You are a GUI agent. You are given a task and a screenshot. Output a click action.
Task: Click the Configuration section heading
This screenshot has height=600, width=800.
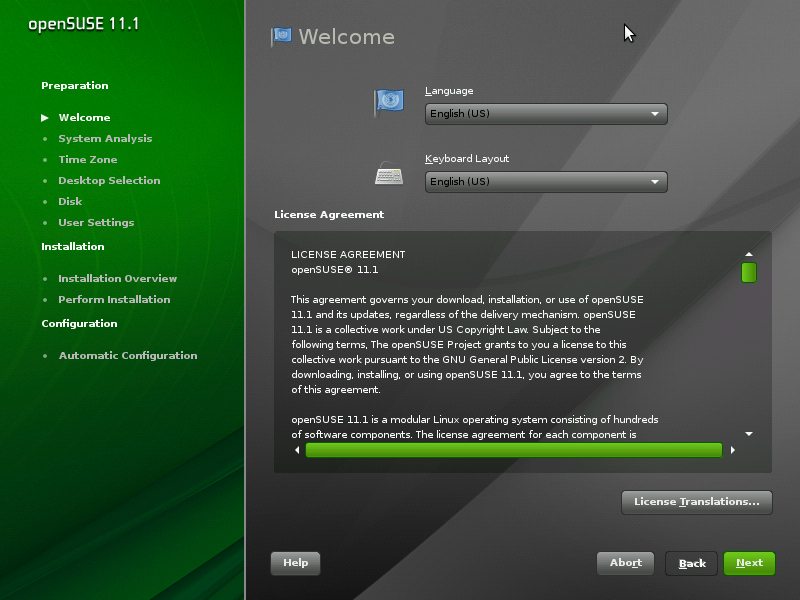[x=79, y=323]
